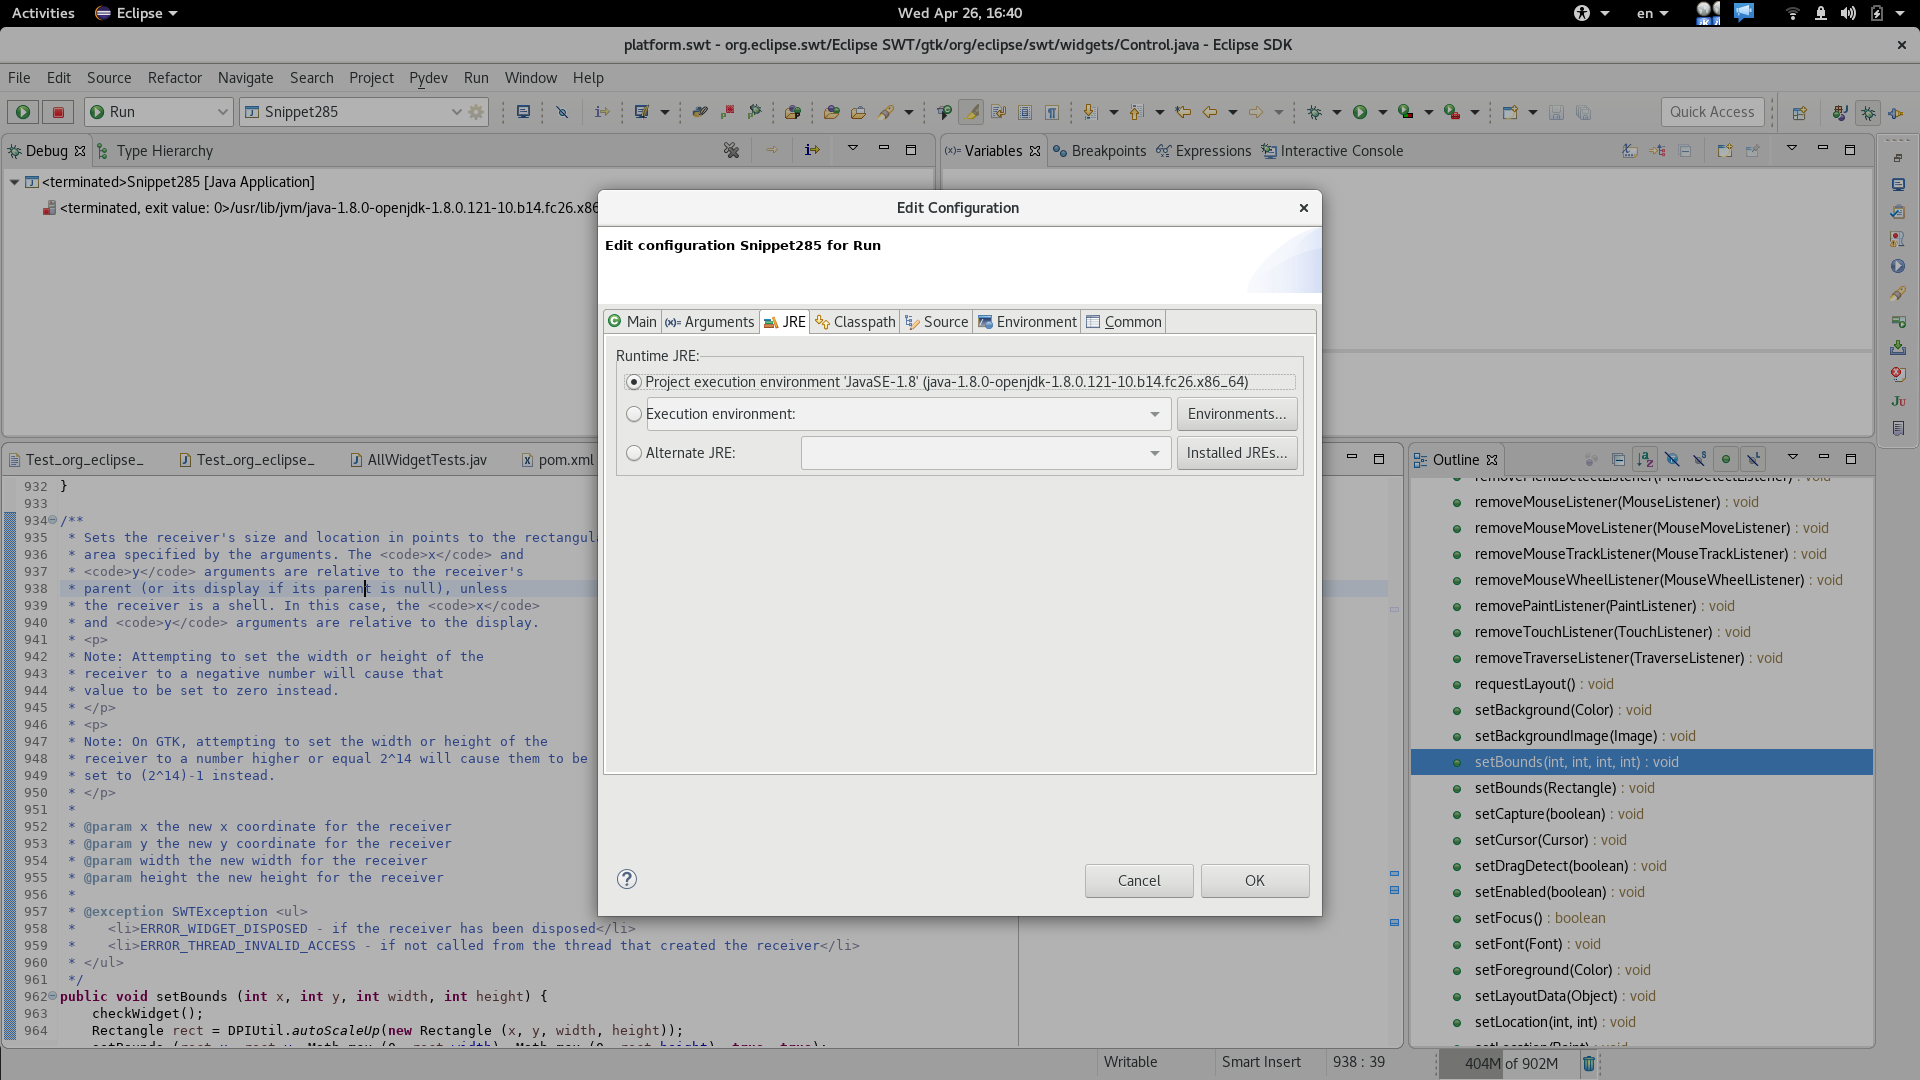
Task: Click the Environments... button
Action: click(1237, 414)
